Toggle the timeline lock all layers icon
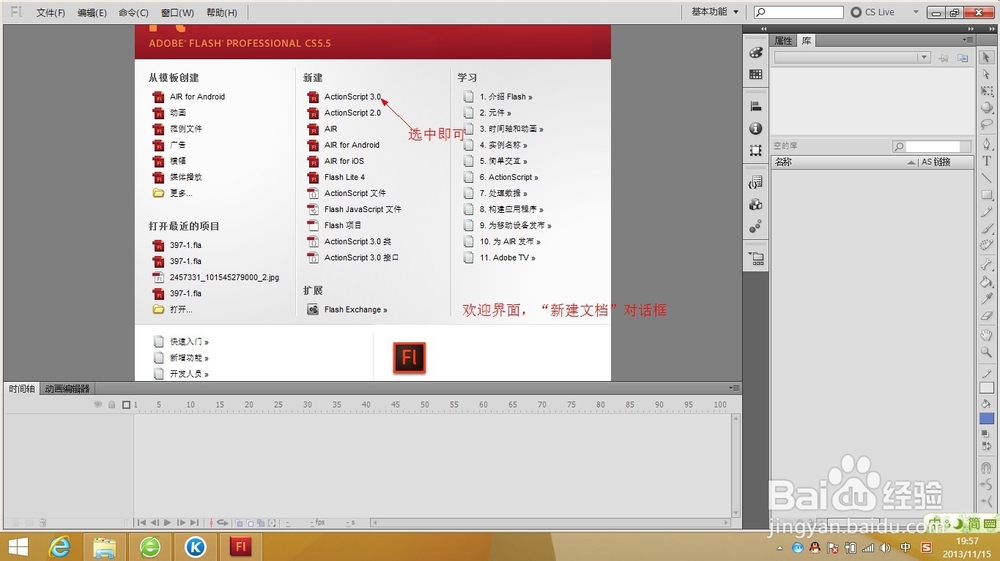The image size is (1000, 561). (112, 404)
